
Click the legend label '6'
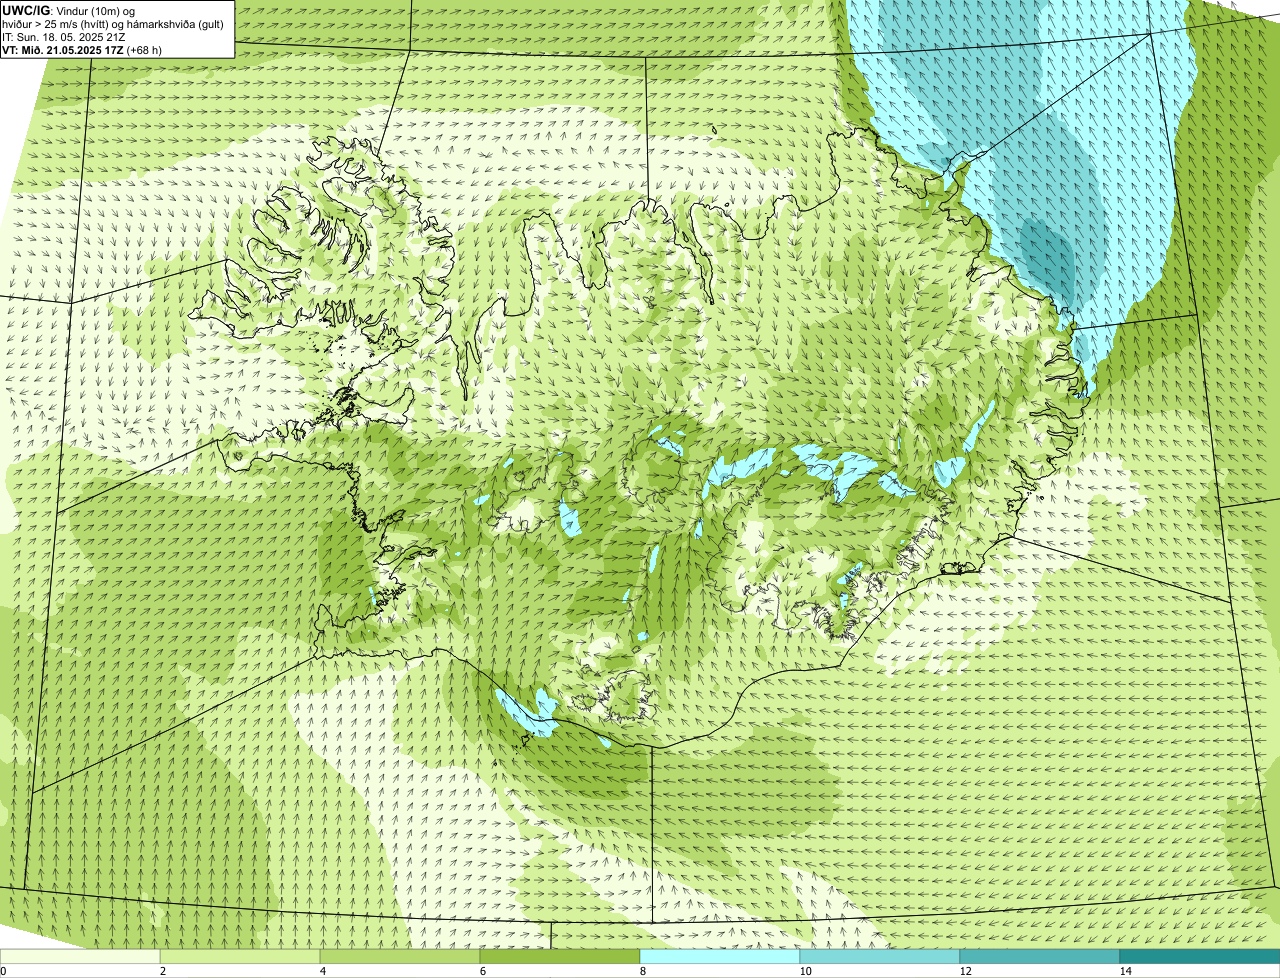[482, 971]
